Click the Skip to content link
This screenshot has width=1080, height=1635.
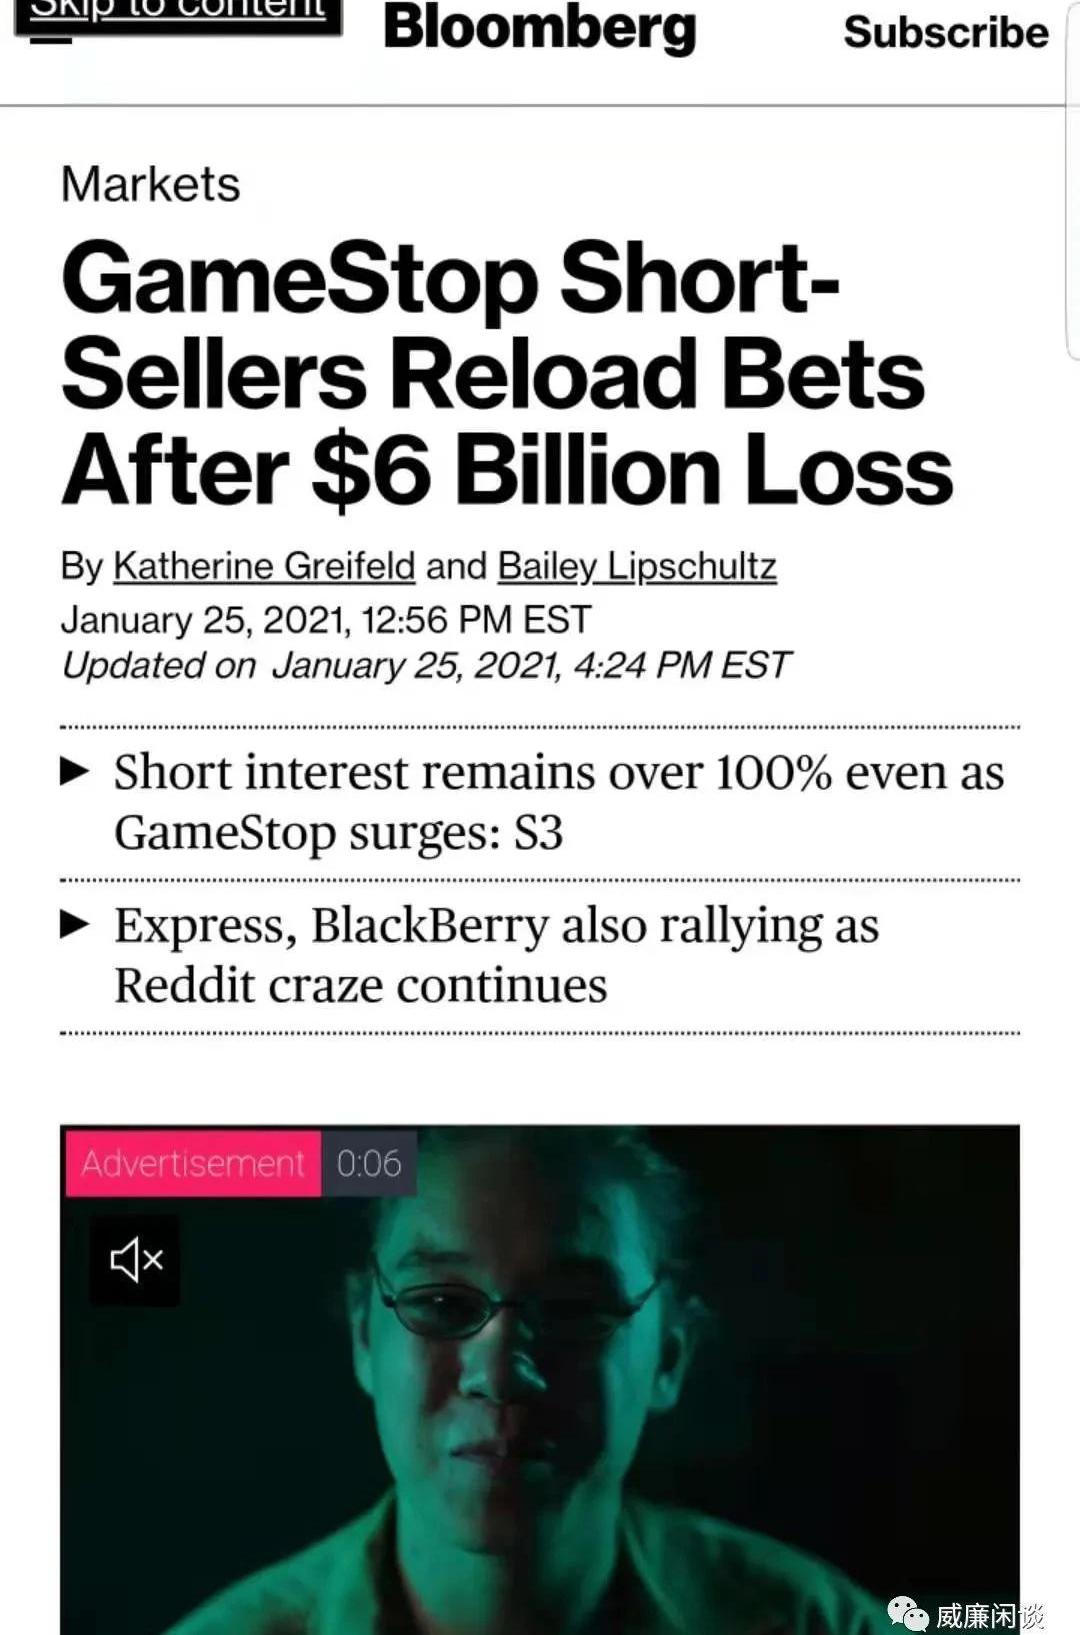tap(178, 14)
